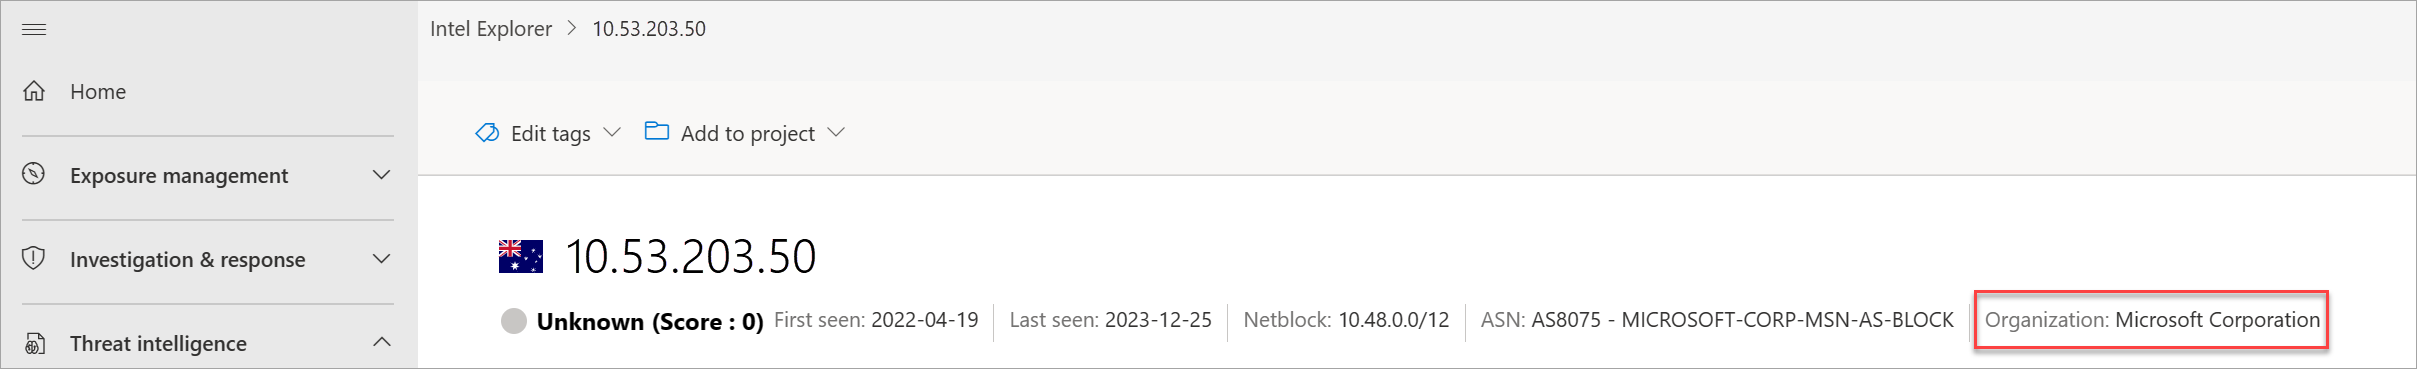2417x369 pixels.
Task: Click the 10.53.203.50 breadcrumb item
Action: (x=649, y=29)
